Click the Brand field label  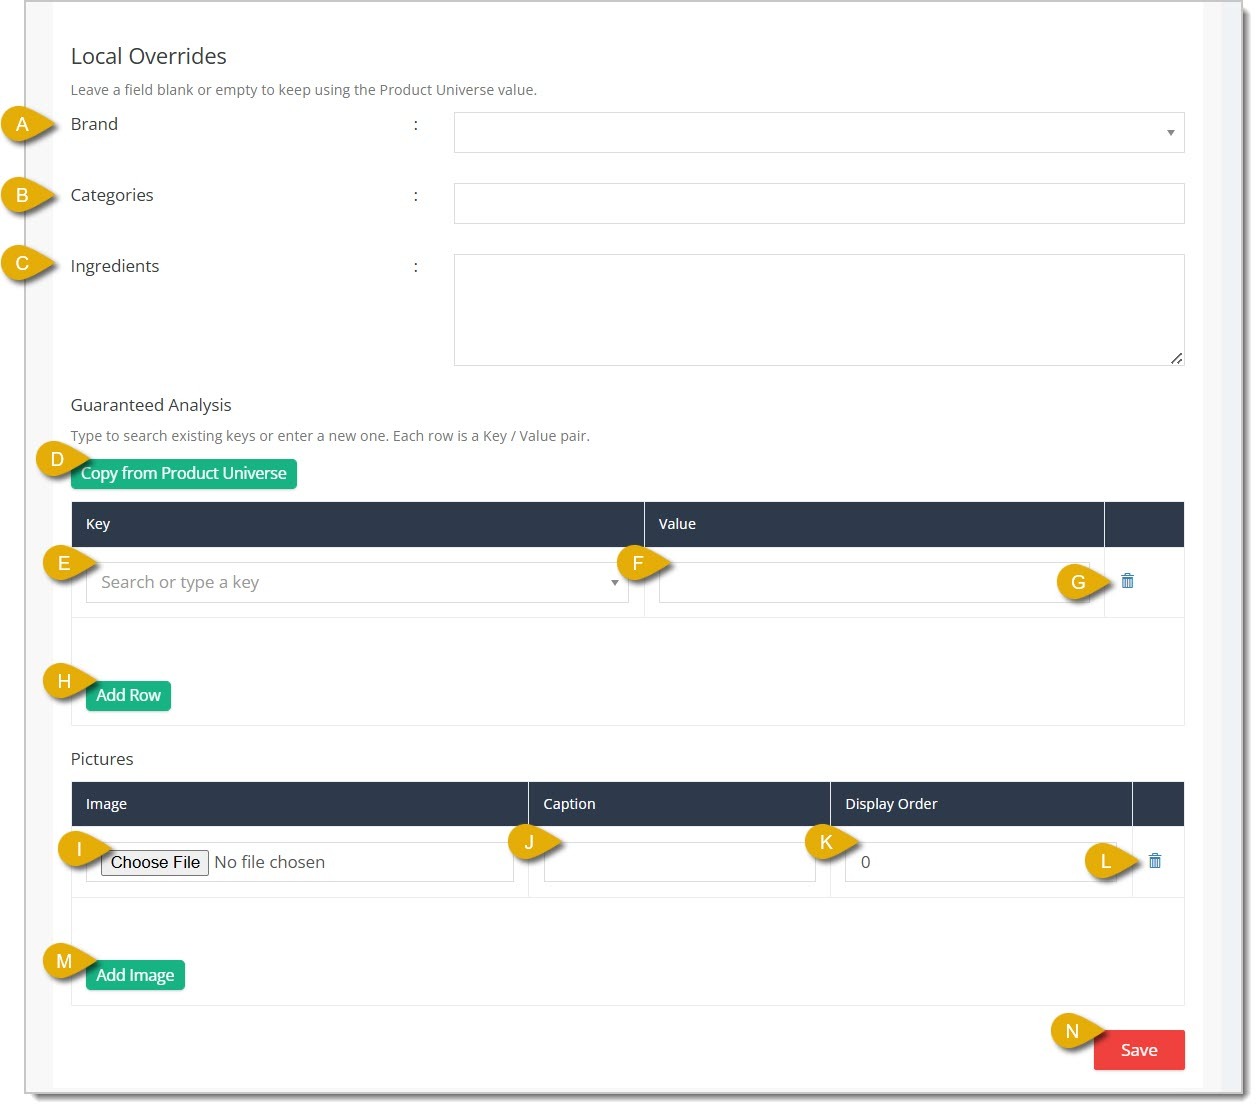[94, 124]
